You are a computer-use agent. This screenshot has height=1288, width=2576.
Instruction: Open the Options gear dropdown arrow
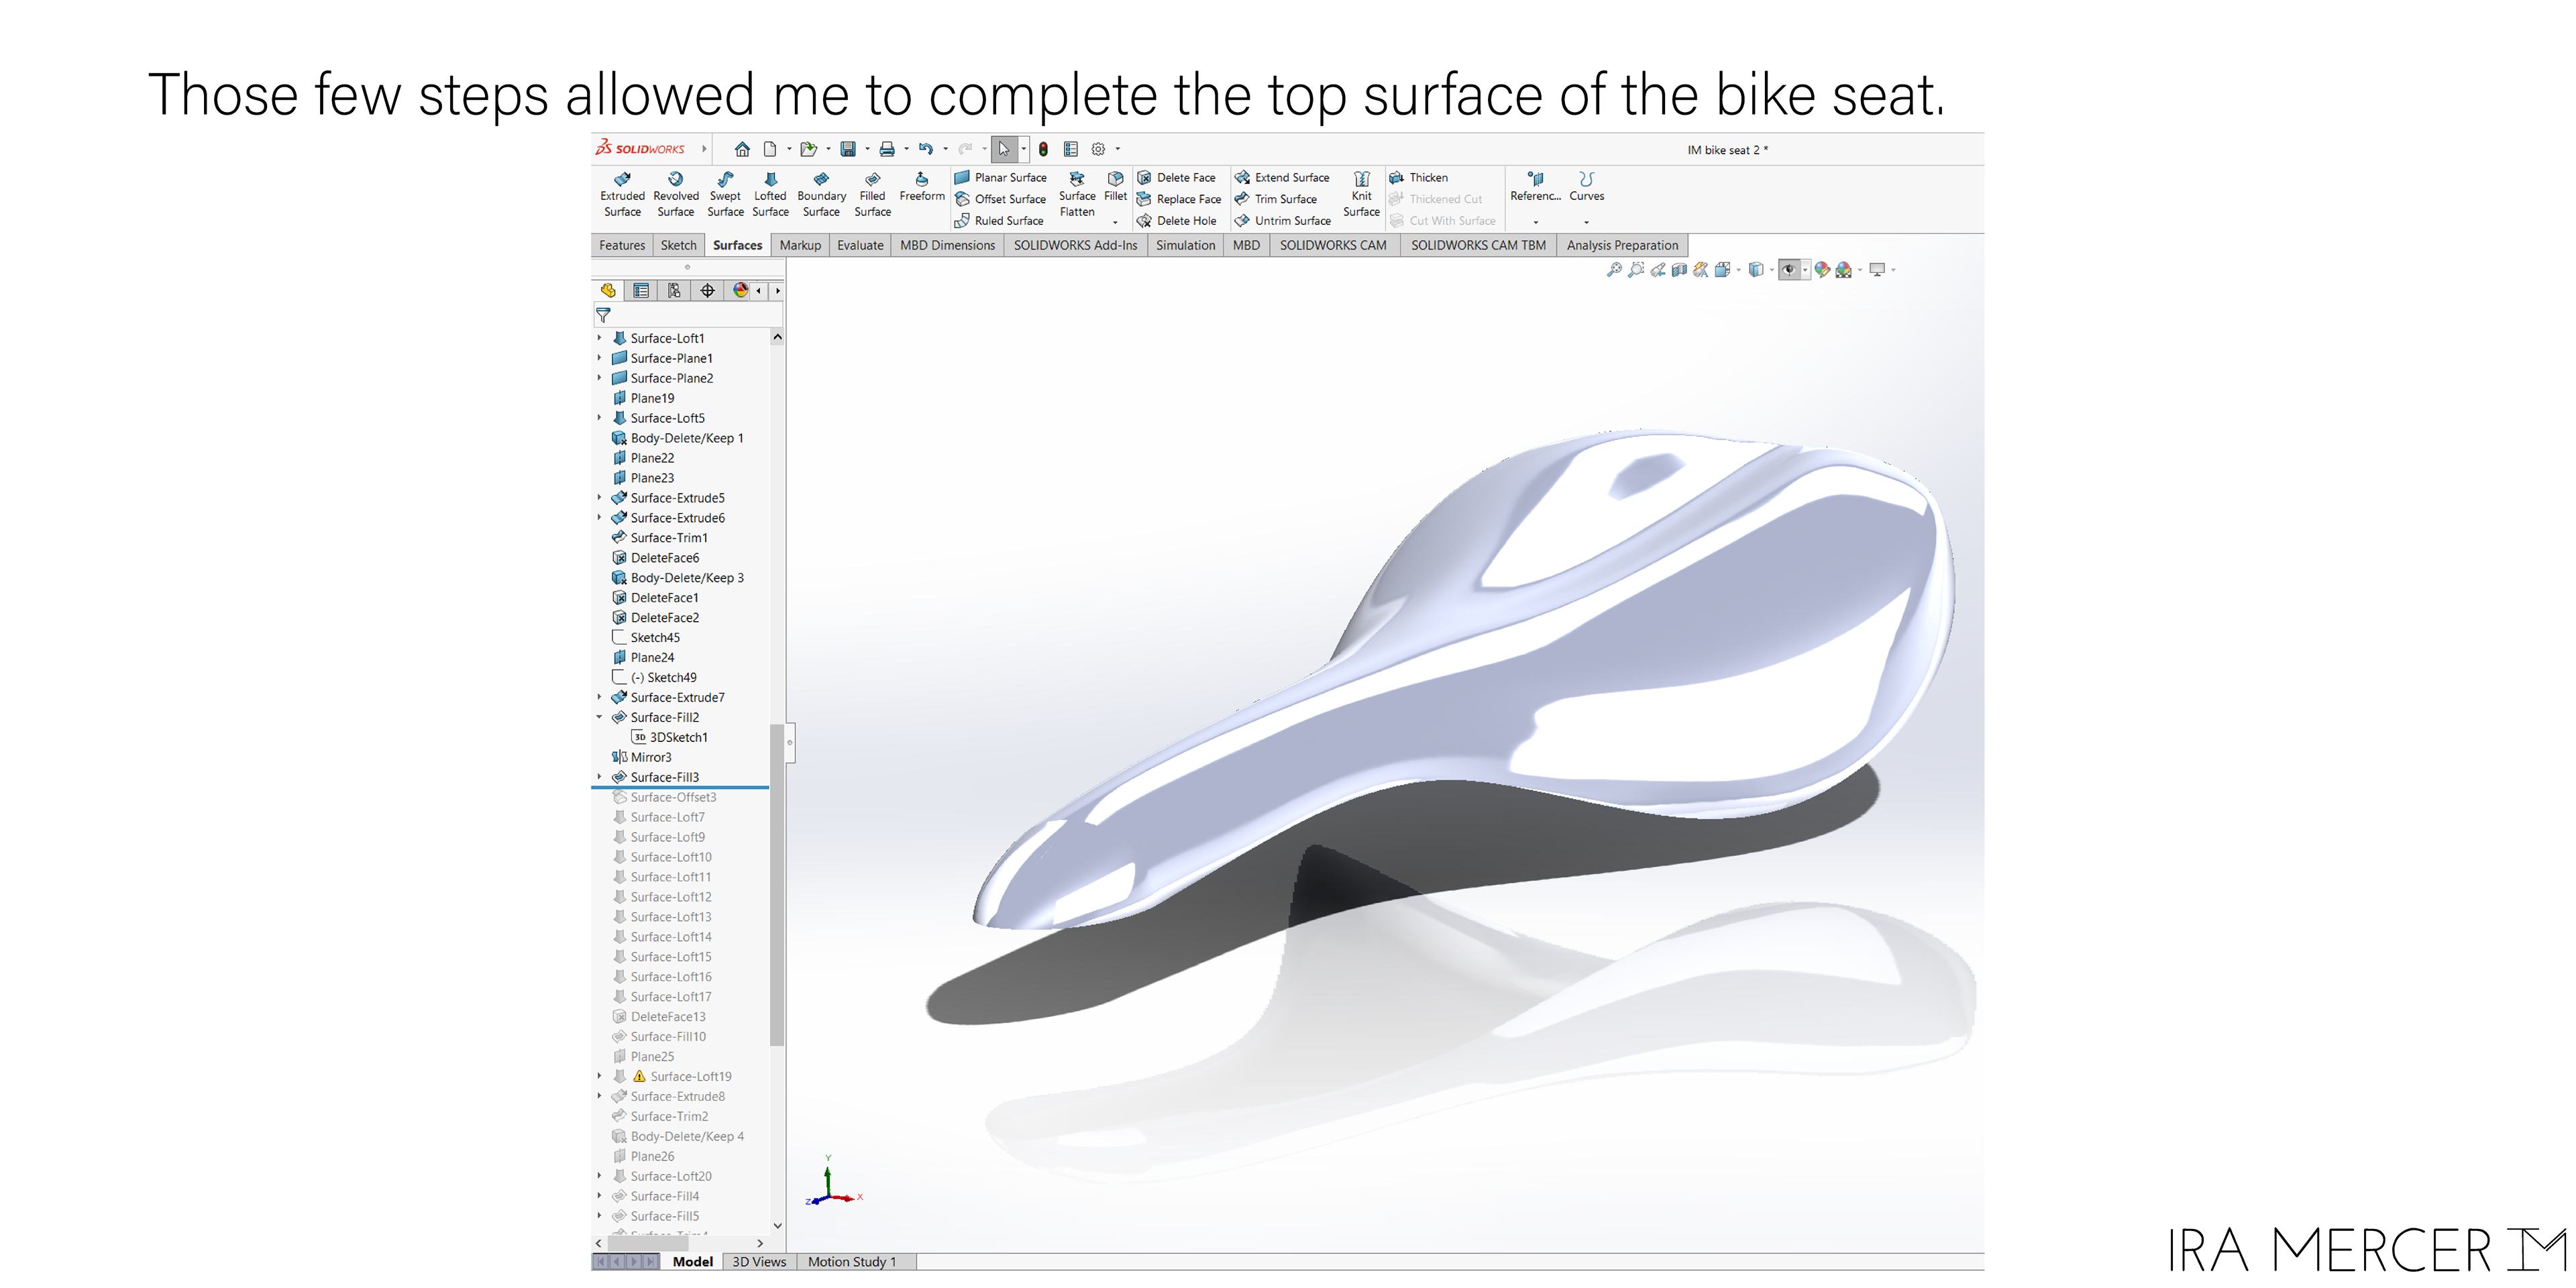(1118, 150)
